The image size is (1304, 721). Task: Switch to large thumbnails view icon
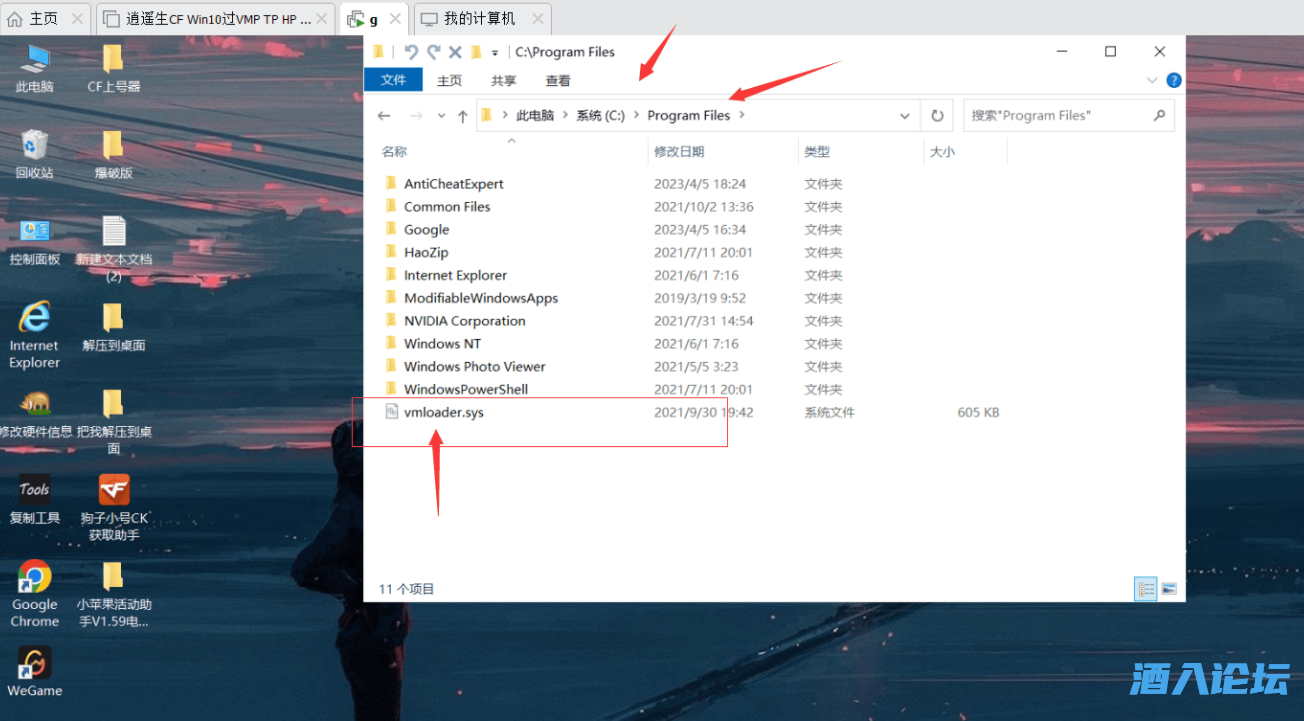pyautogui.click(x=1168, y=589)
